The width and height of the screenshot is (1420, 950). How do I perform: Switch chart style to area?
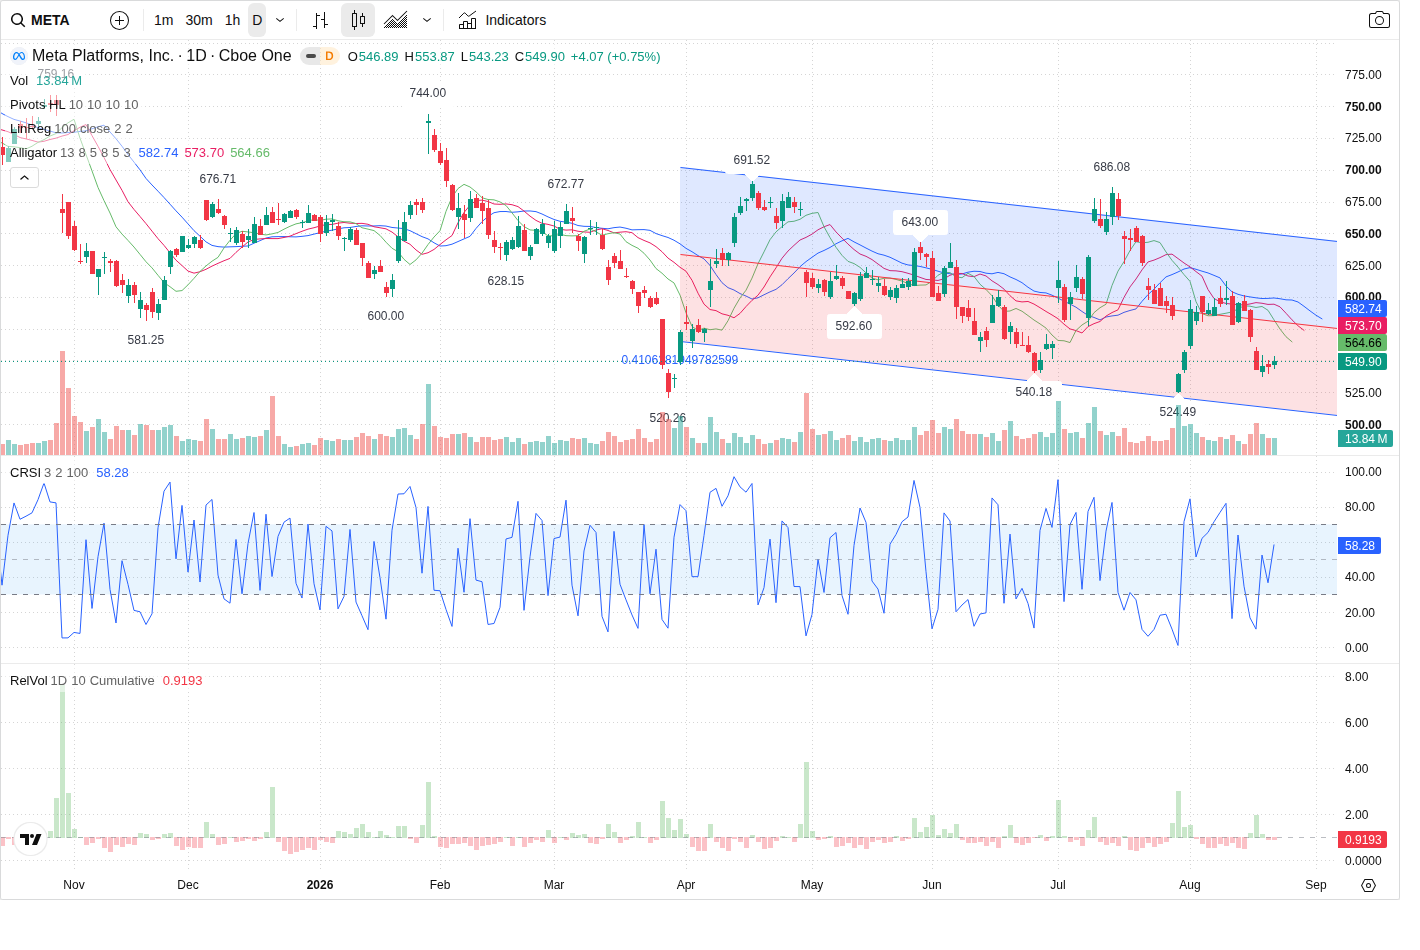coord(396,20)
